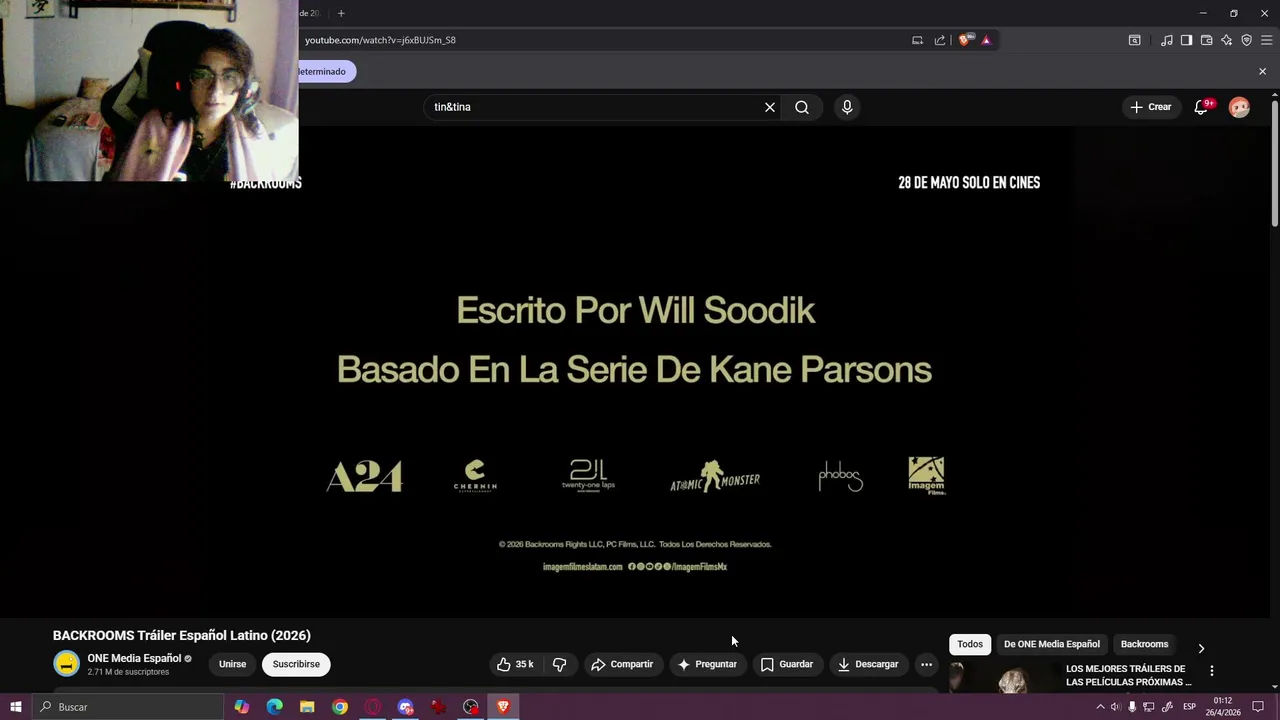Screen dimensions: 1280x720
Task: Toggle the browser sidebar panel
Action: [x=1186, y=40]
